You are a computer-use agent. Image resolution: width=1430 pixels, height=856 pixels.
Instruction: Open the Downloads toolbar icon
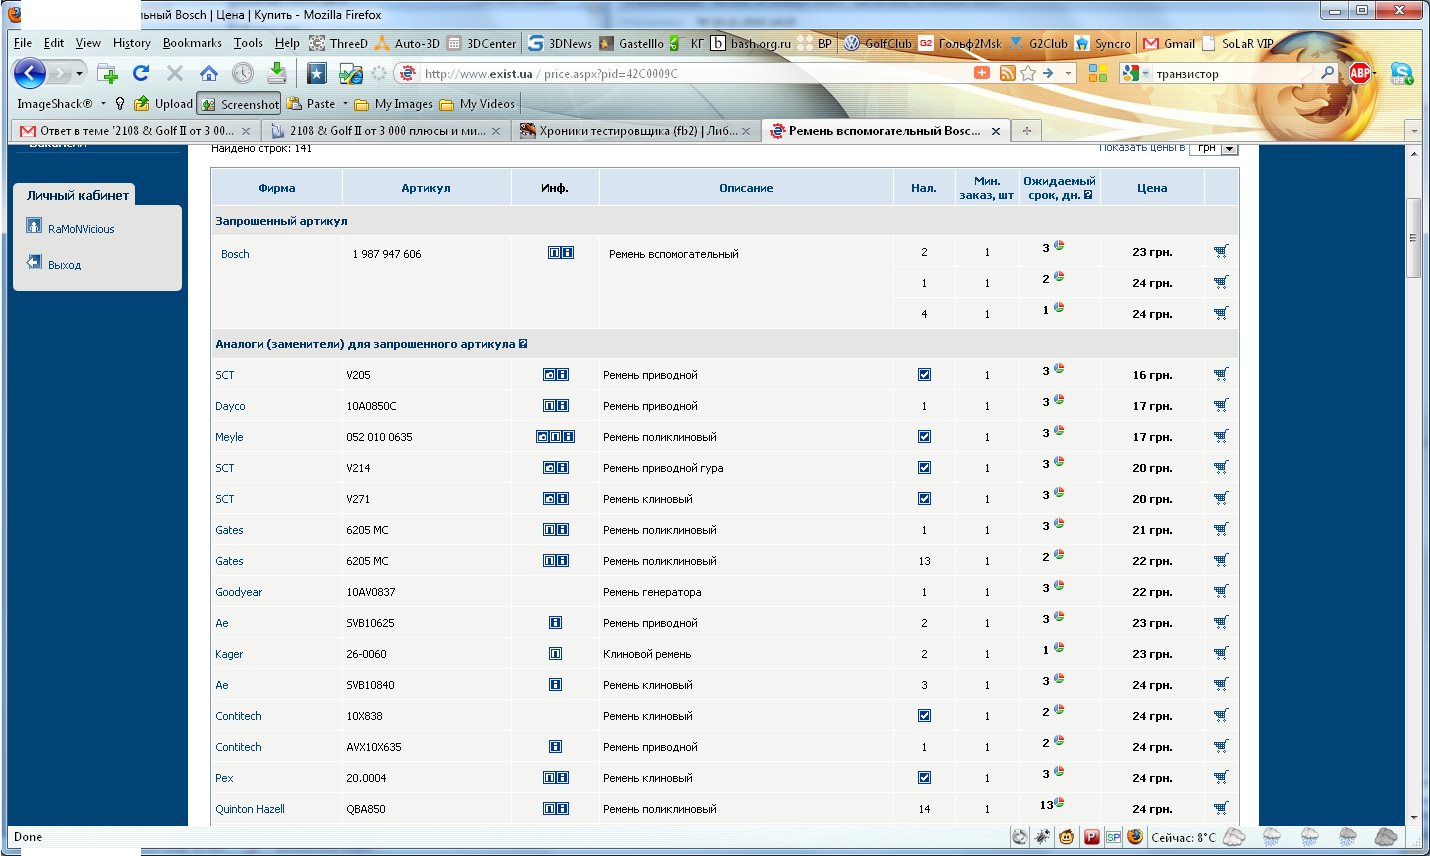pos(277,73)
